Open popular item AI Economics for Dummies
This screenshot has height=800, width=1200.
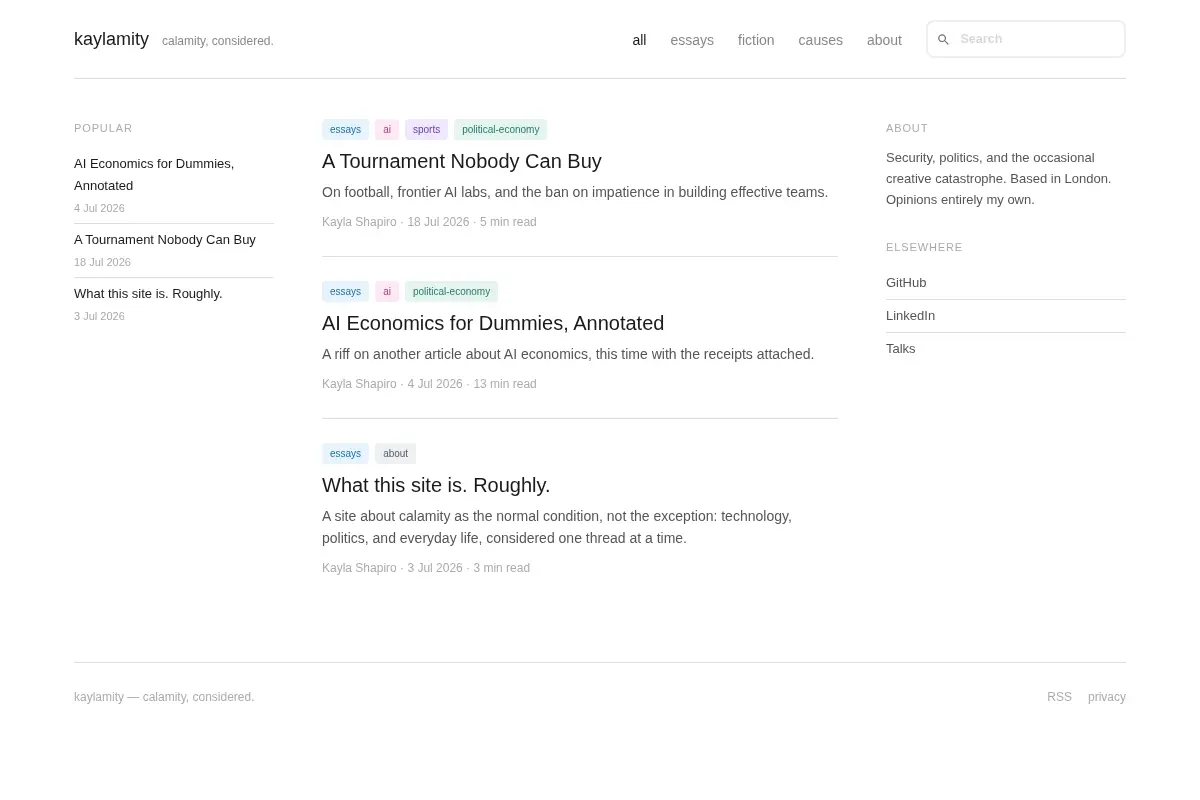click(x=154, y=175)
